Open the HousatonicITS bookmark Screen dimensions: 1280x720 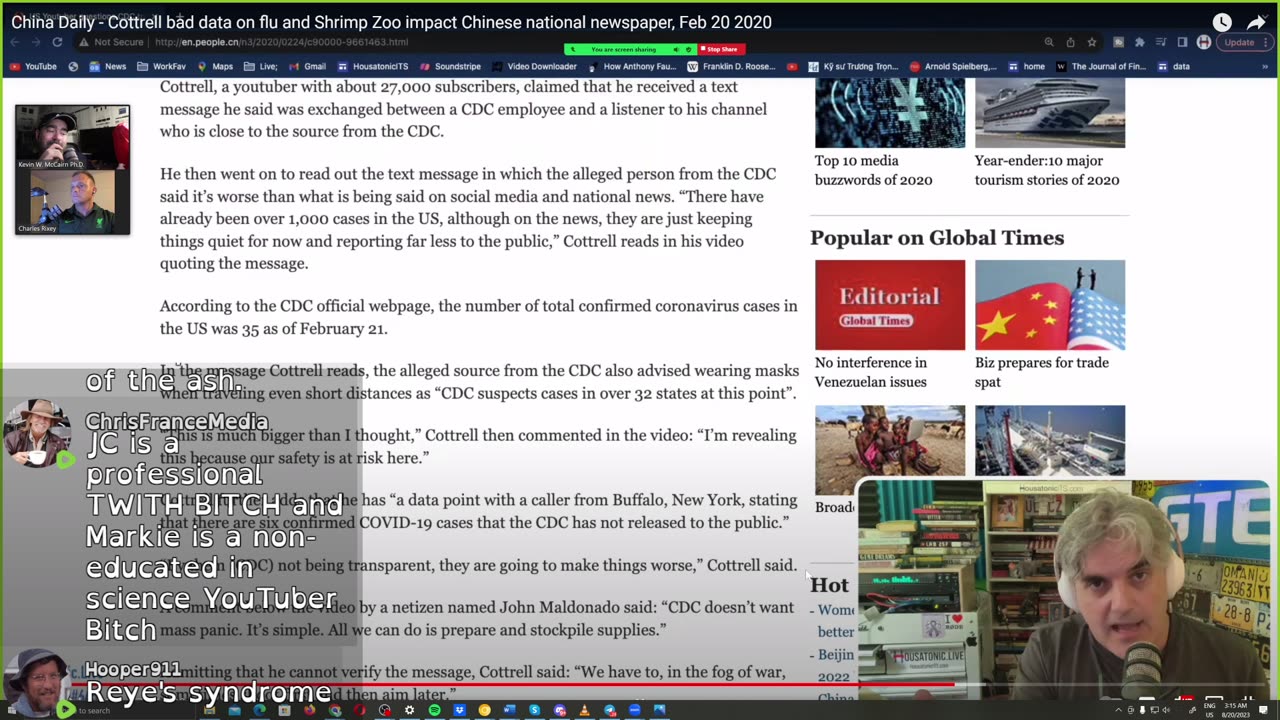[x=373, y=67]
